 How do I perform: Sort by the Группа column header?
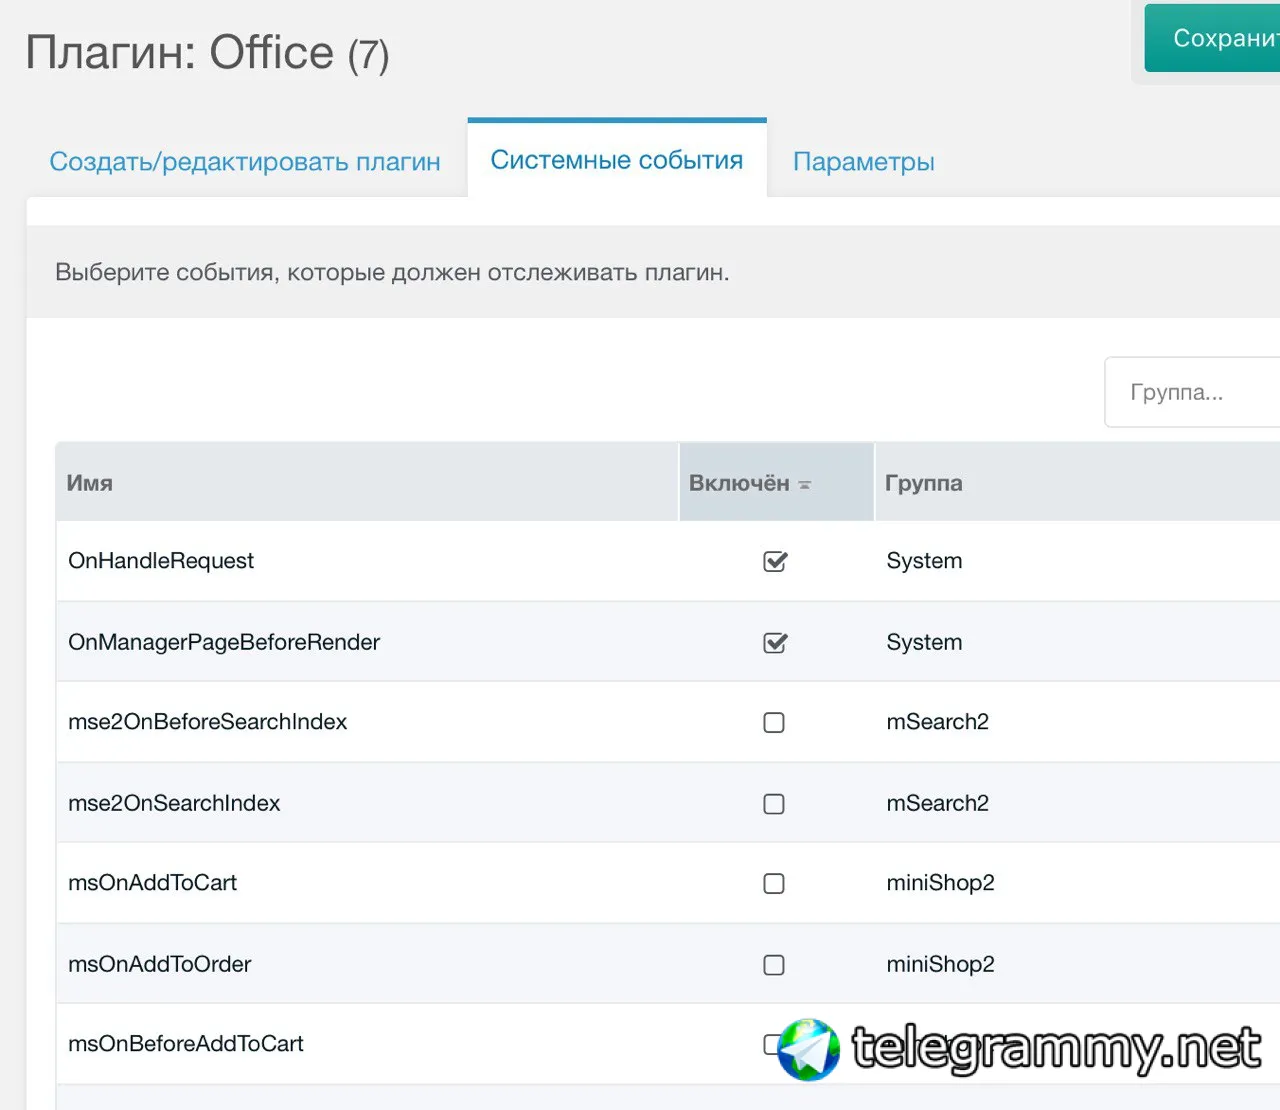pos(1078,483)
